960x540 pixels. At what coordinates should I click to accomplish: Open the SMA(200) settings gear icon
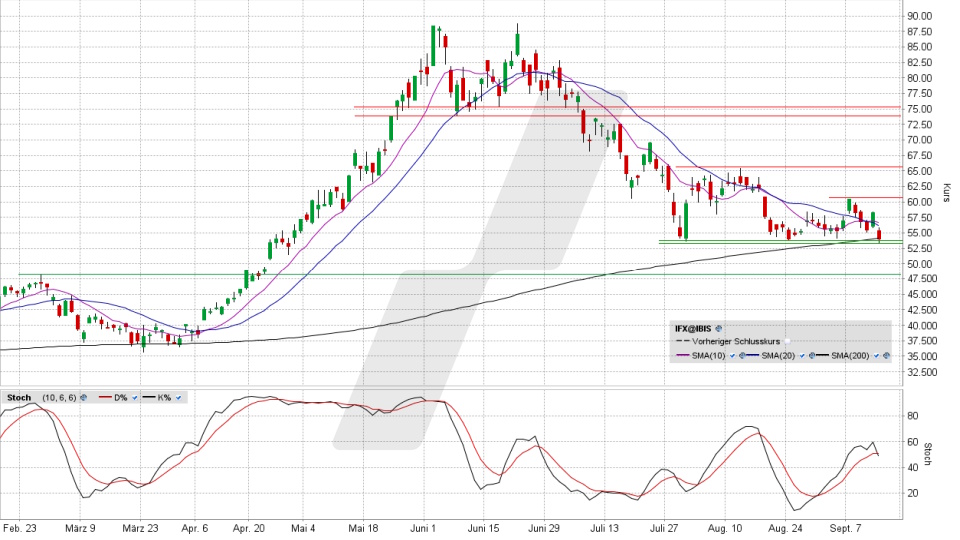pos(886,356)
